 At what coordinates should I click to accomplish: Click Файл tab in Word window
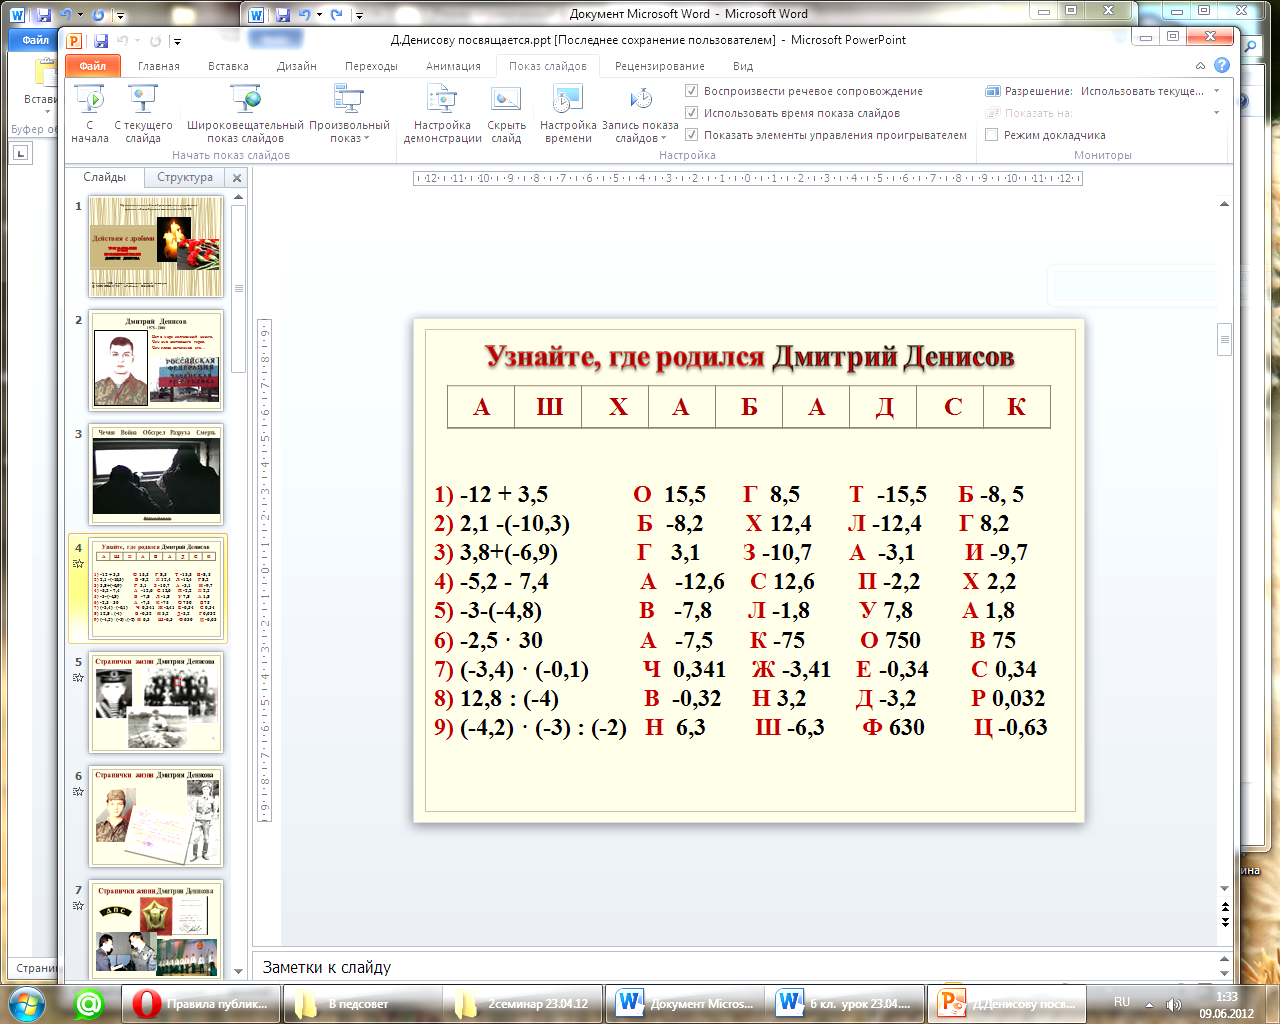pos(35,40)
